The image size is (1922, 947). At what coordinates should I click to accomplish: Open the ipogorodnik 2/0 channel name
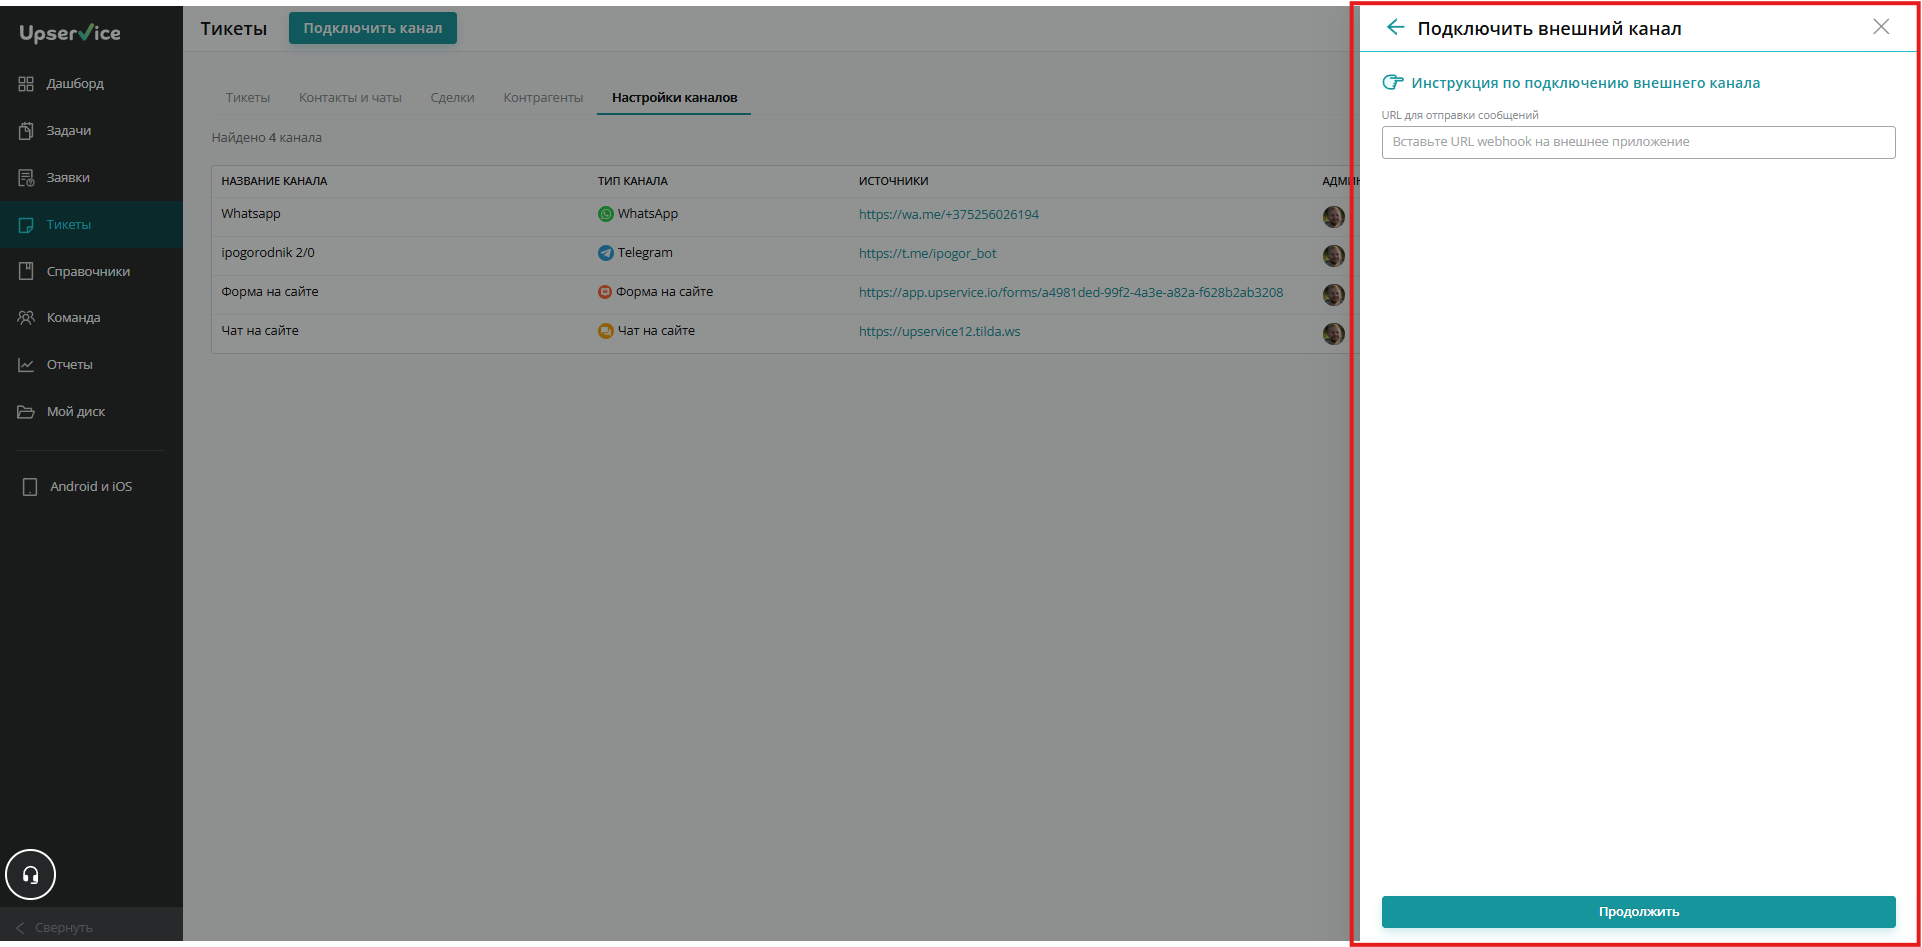(x=268, y=253)
